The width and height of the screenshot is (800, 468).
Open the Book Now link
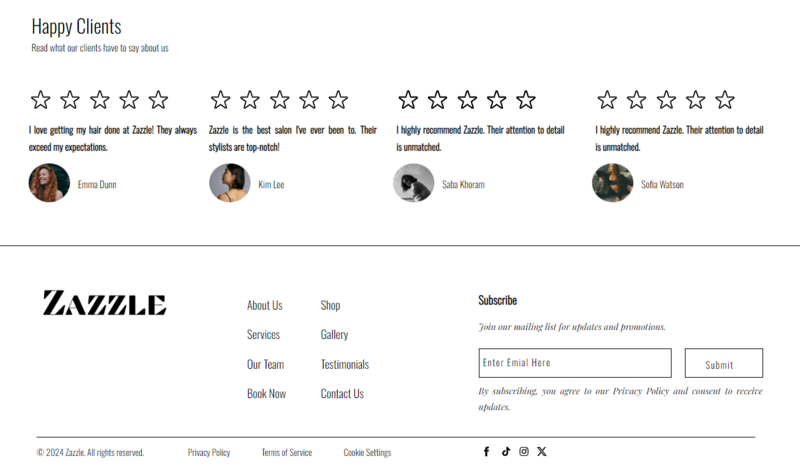pos(266,393)
